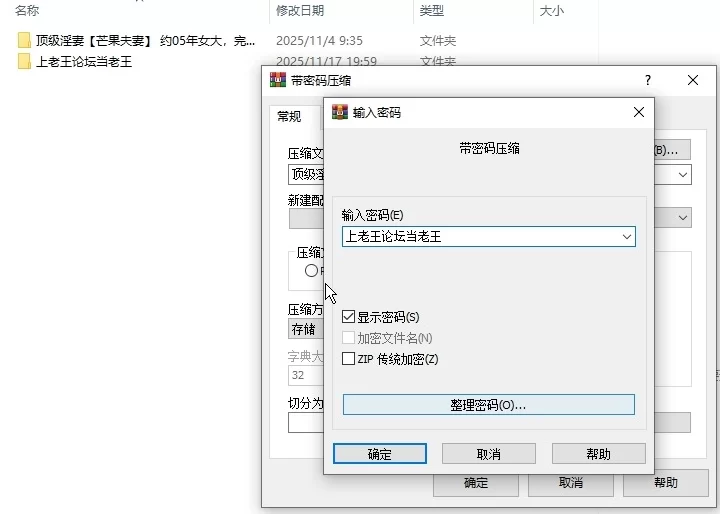Viewport: 720px width, 514px height.
Task: Select the 上老王论坛当老王 folder name
Action: pos(84,62)
